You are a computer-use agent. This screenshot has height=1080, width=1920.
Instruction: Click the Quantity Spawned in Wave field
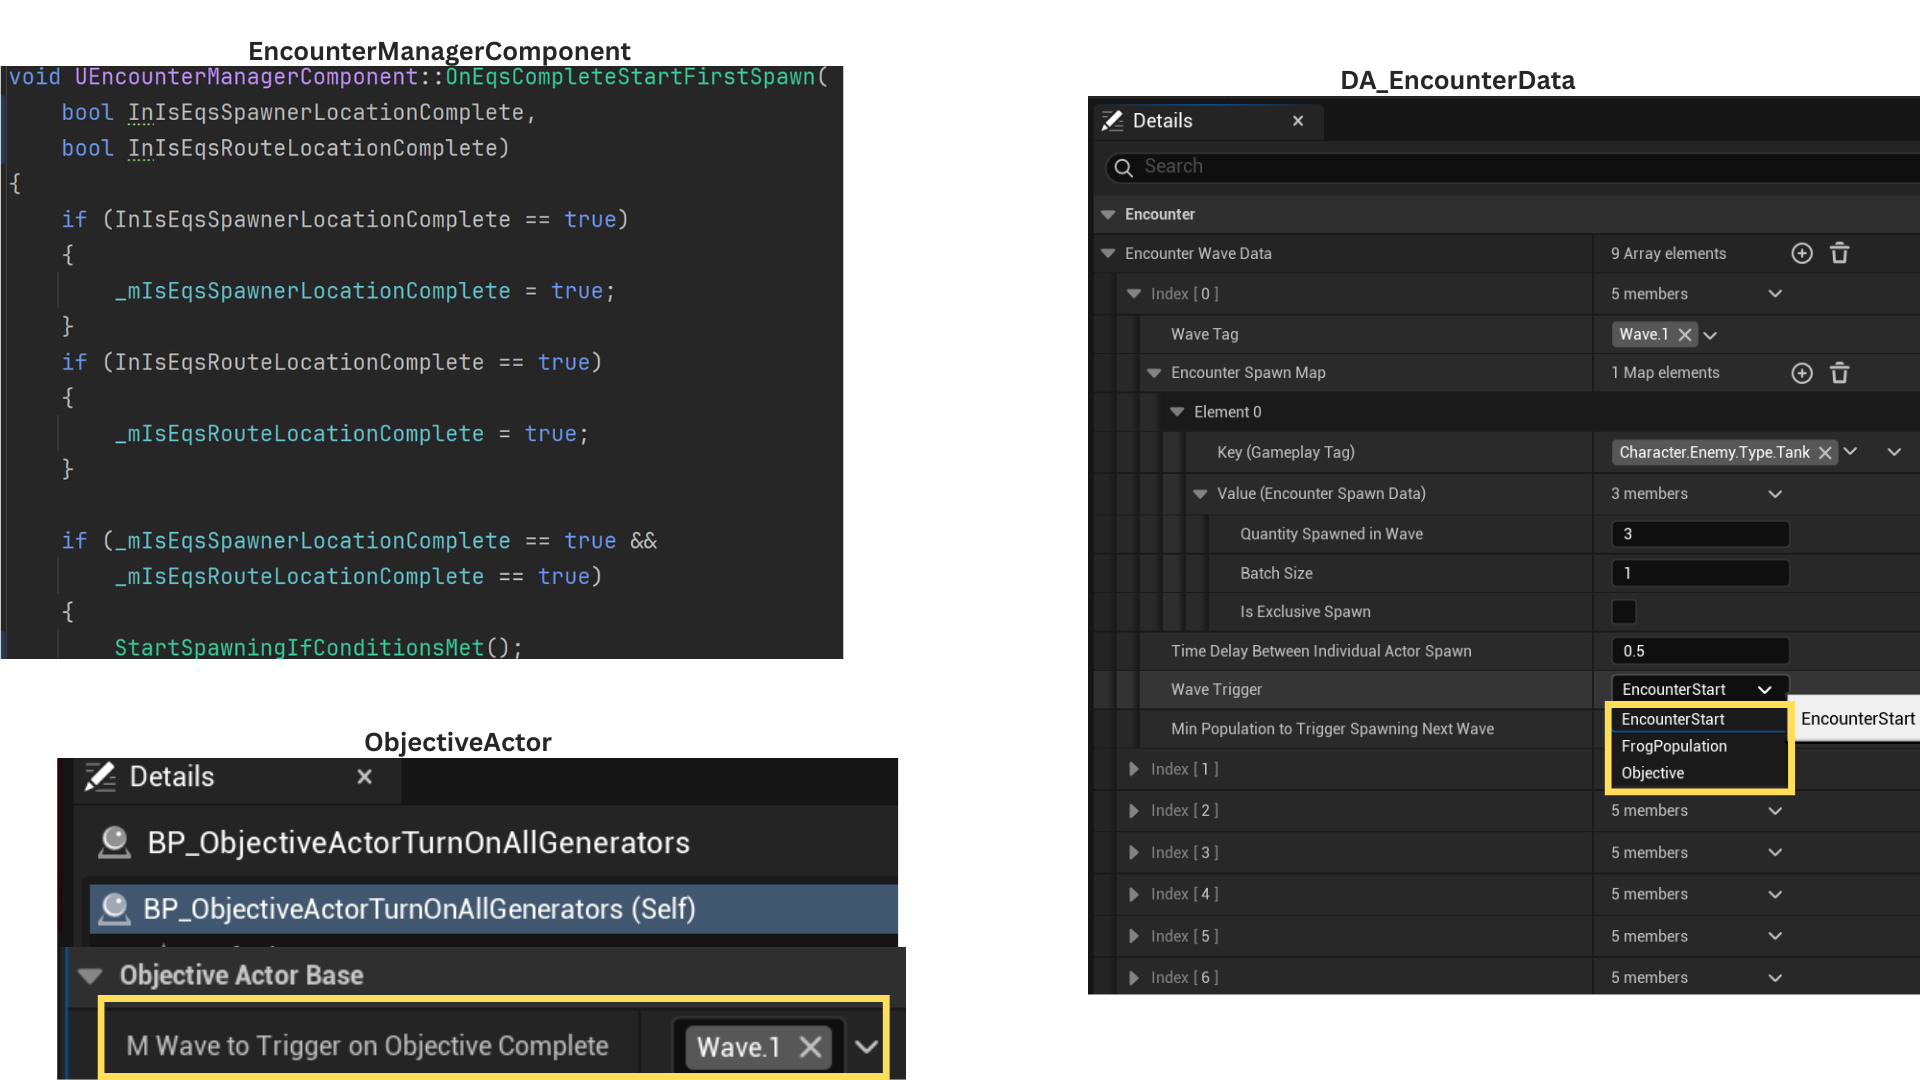click(1700, 534)
